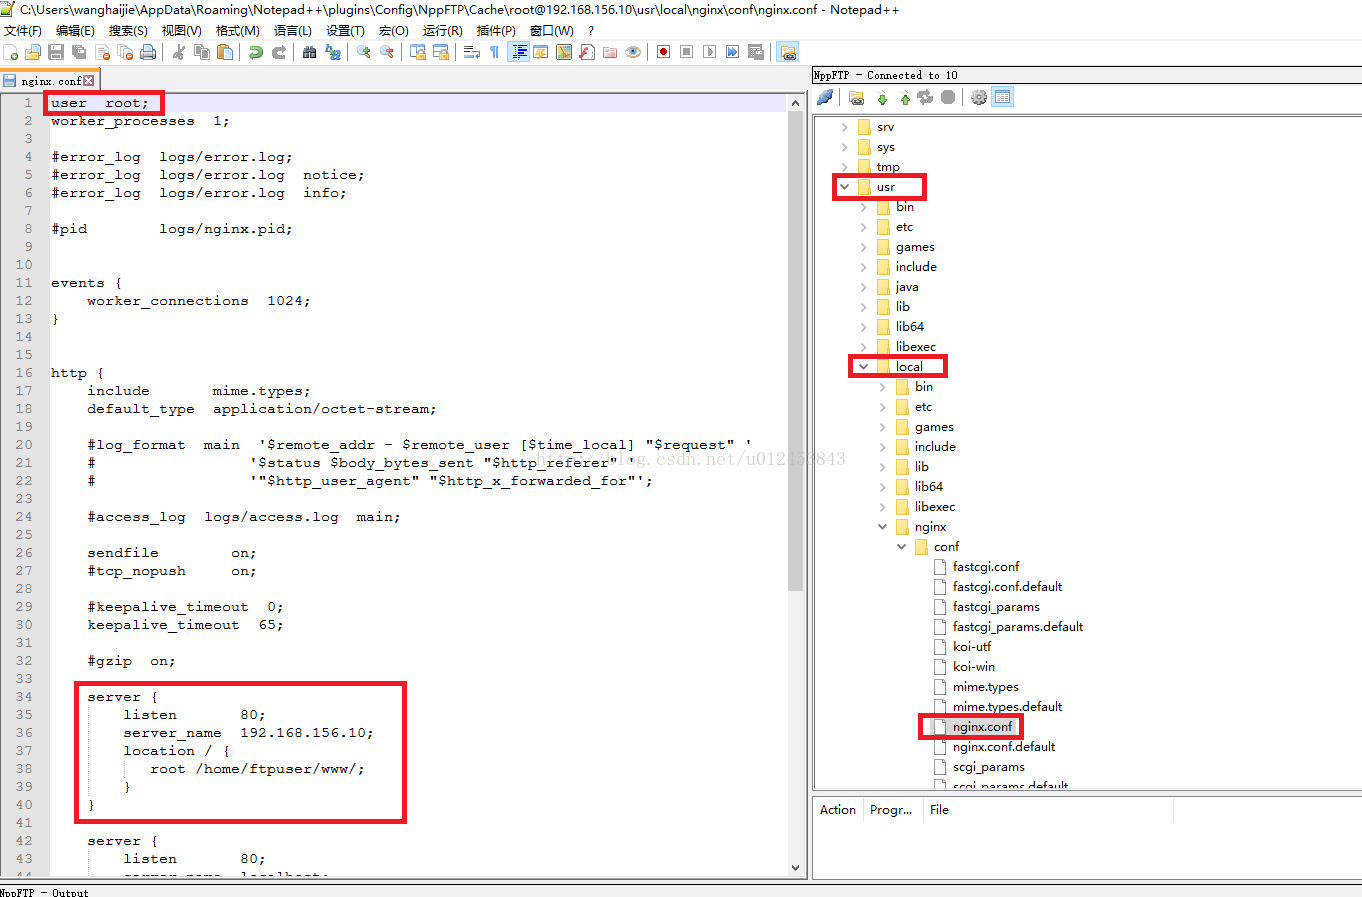Click the Zoom In magnifier icon
The height and width of the screenshot is (897, 1362).
pyautogui.click(x=364, y=52)
